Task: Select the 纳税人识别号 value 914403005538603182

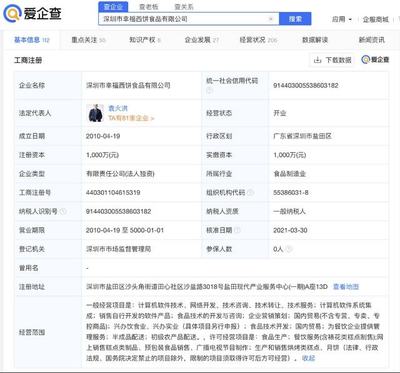Action: click(118, 211)
